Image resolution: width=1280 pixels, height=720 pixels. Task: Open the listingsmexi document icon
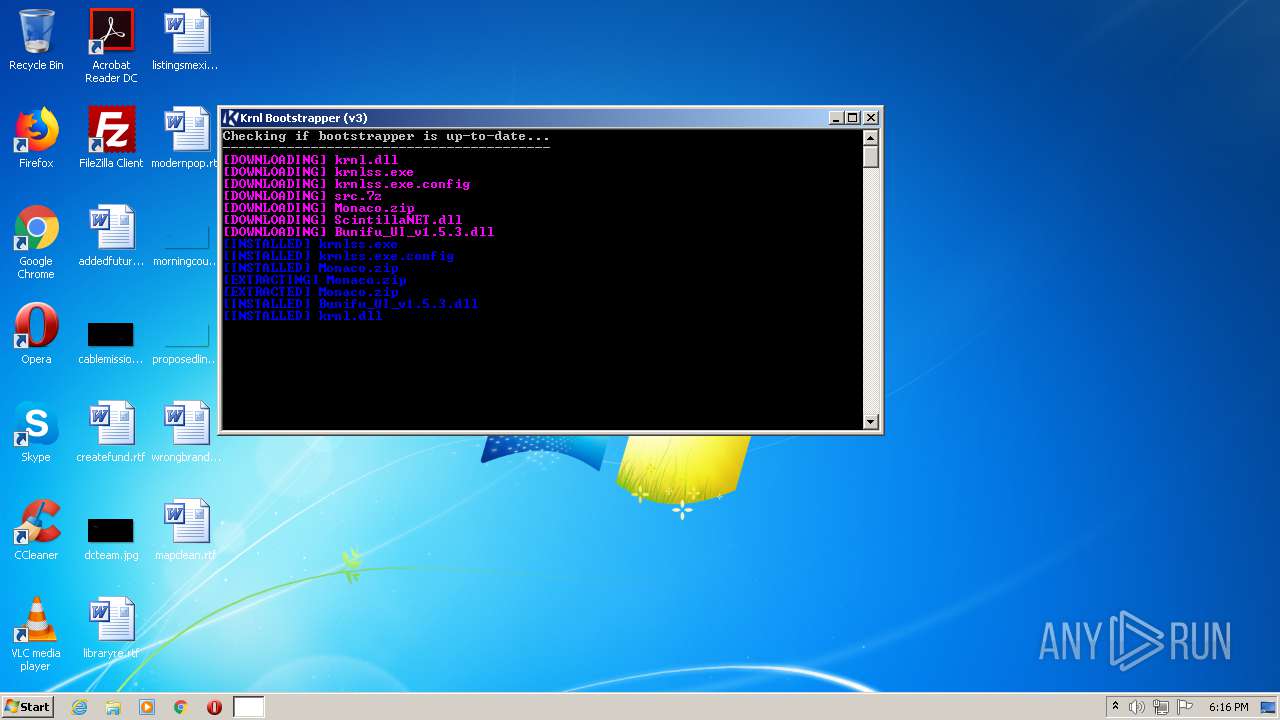[x=185, y=40]
